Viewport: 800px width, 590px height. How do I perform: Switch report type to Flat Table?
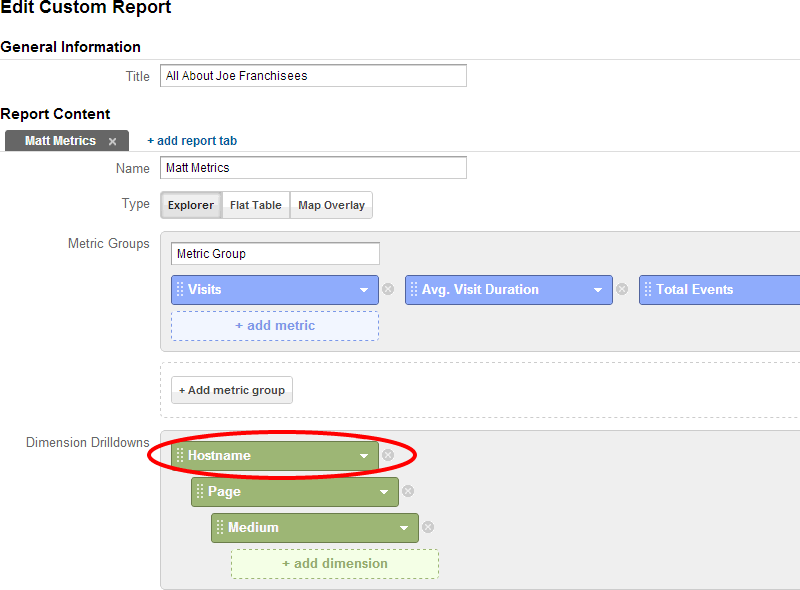[x=255, y=205]
